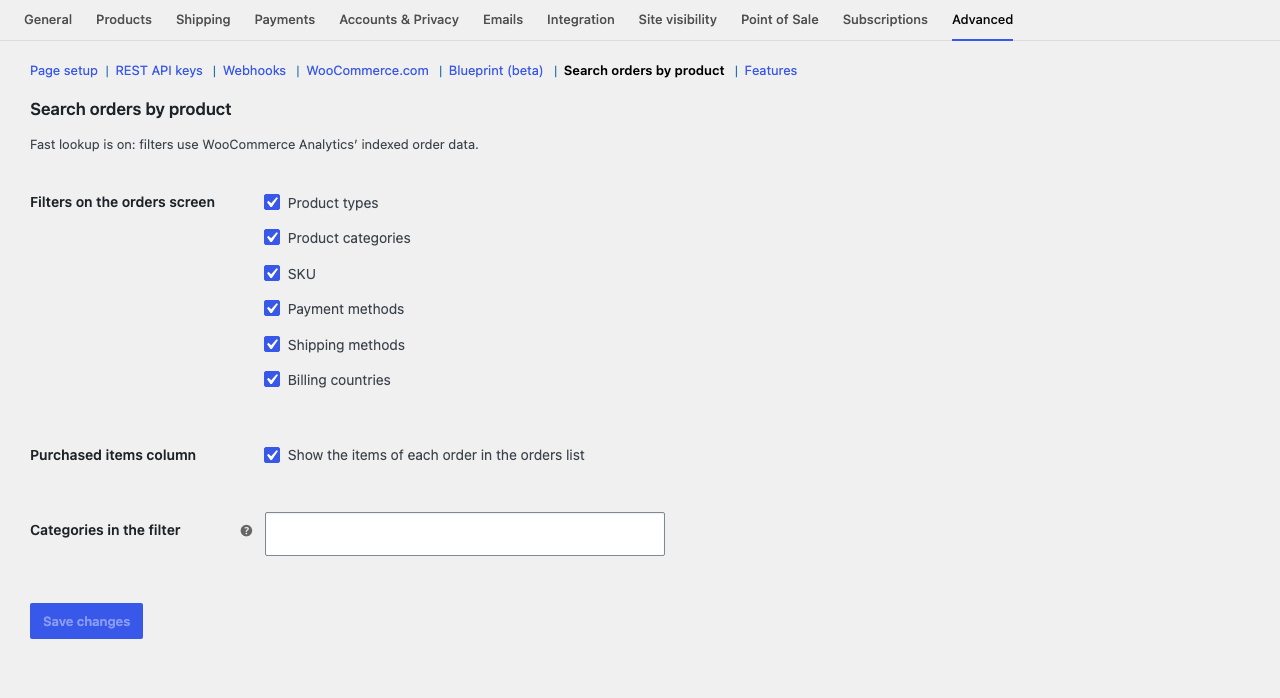Click the Fast lookup is on description text
This screenshot has width=1280, height=698.
(x=254, y=144)
